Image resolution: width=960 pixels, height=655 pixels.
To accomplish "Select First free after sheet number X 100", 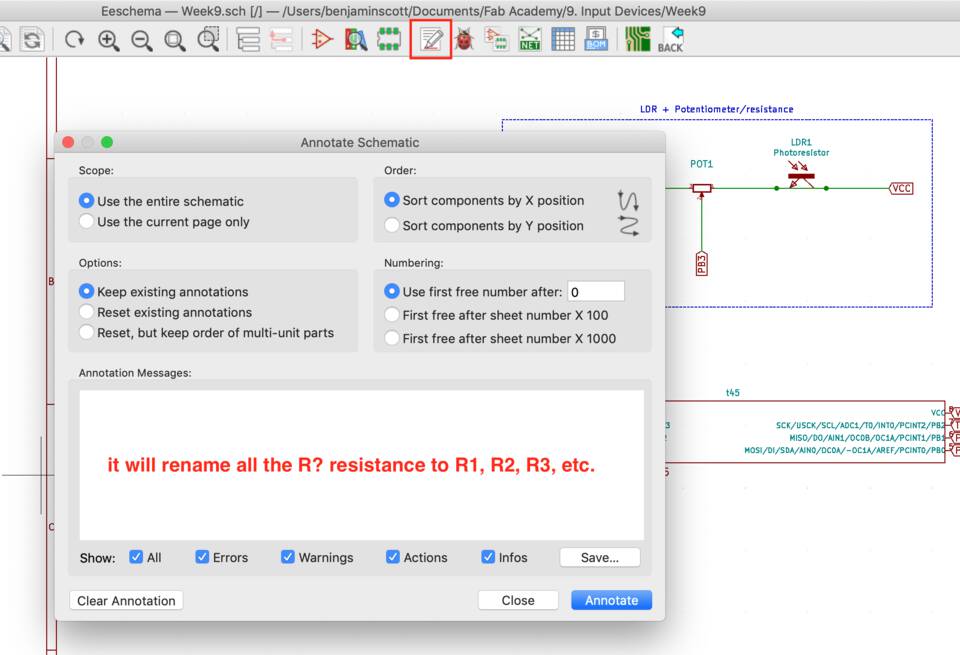I will [x=497, y=315].
